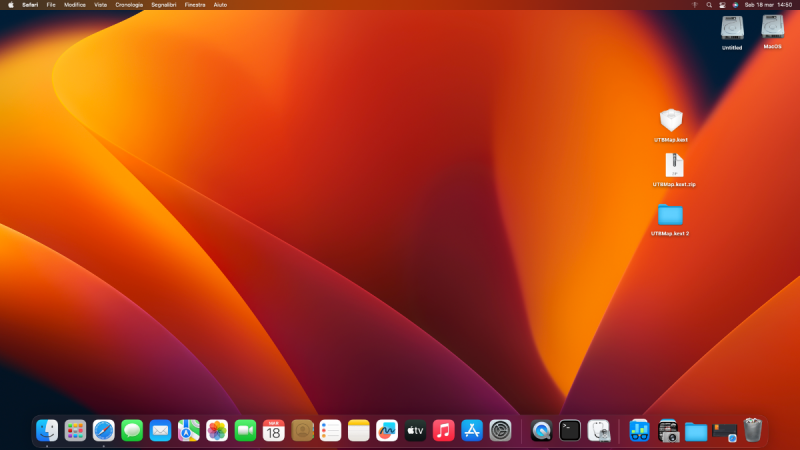Activate Siri from menu bar
Viewport: 800px width, 450px height.
point(735,5)
